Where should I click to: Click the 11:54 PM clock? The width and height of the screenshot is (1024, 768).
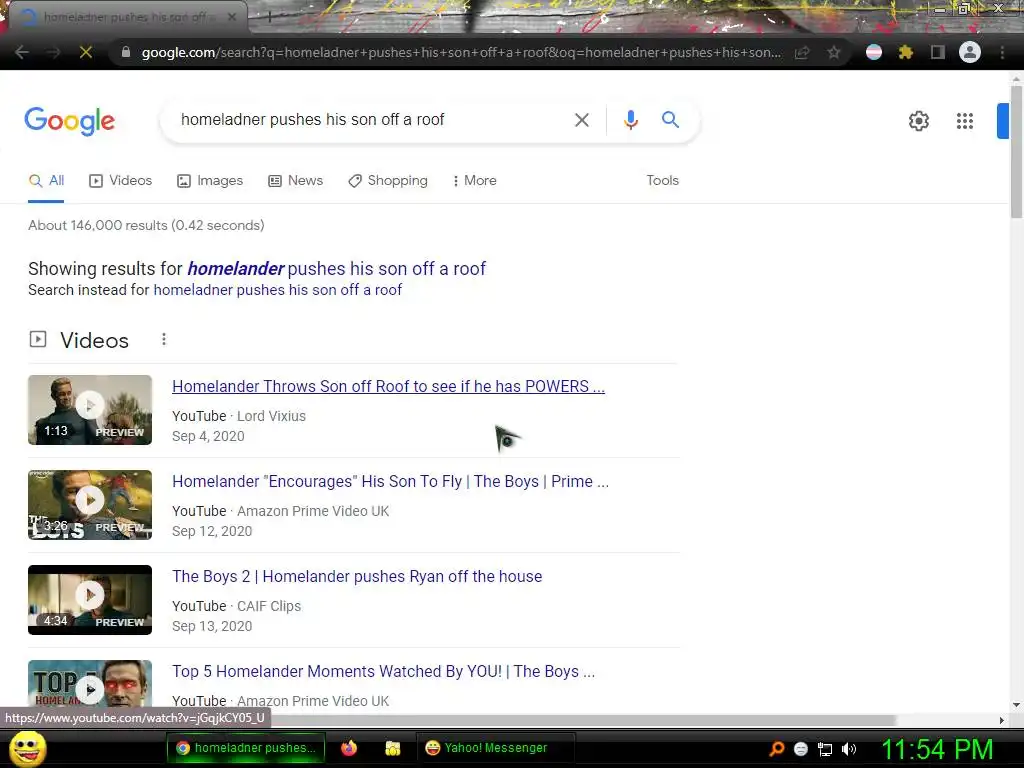(x=937, y=749)
